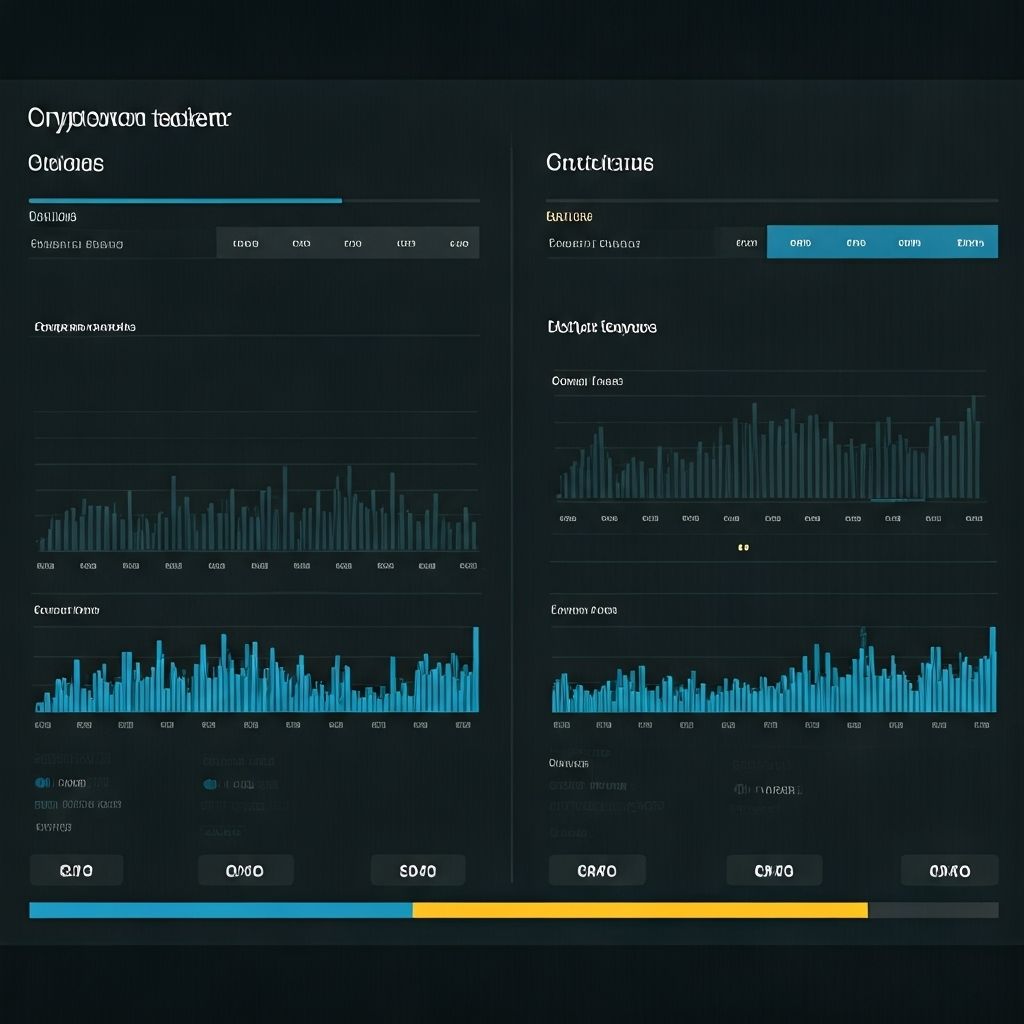Select the first timeframe segment in Options panel
Image resolution: width=1024 pixels, height=1024 pixels.
coord(245,242)
